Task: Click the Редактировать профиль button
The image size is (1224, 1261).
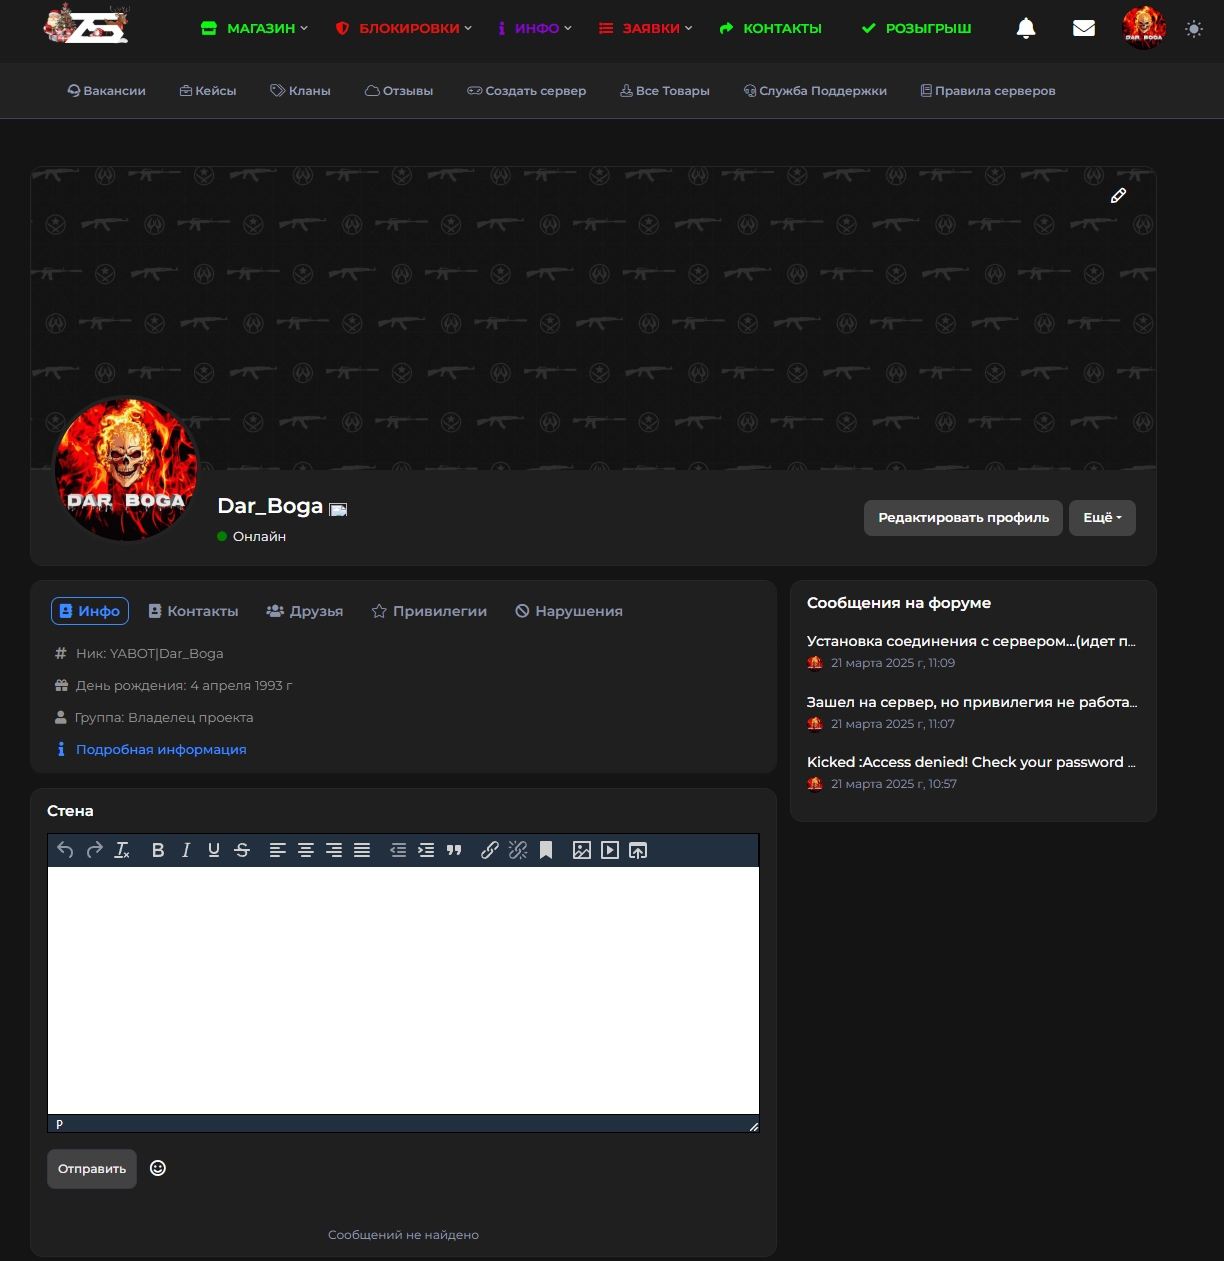Action: point(963,518)
